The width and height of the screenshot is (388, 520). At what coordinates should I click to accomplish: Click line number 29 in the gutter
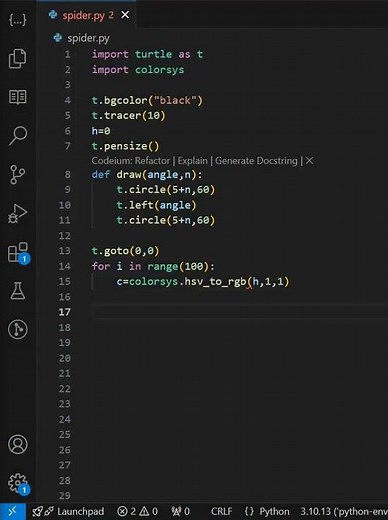(x=65, y=496)
